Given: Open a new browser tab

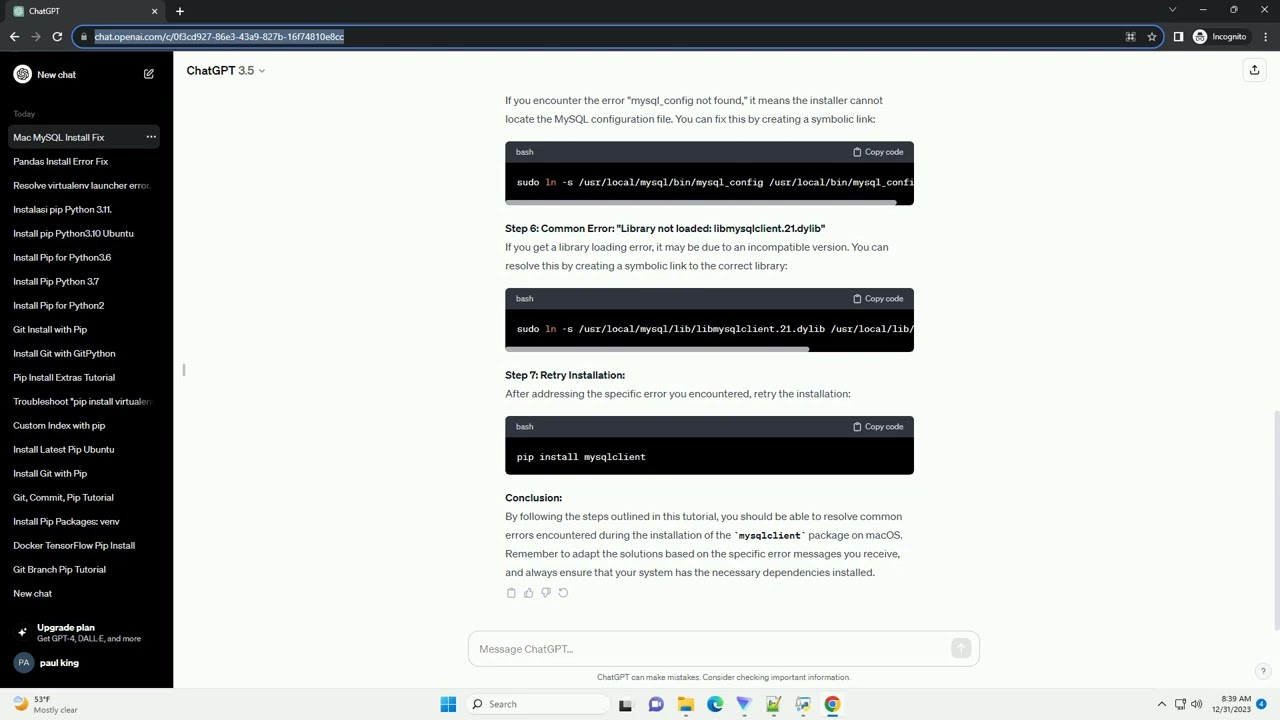Looking at the screenshot, I should tap(180, 11).
